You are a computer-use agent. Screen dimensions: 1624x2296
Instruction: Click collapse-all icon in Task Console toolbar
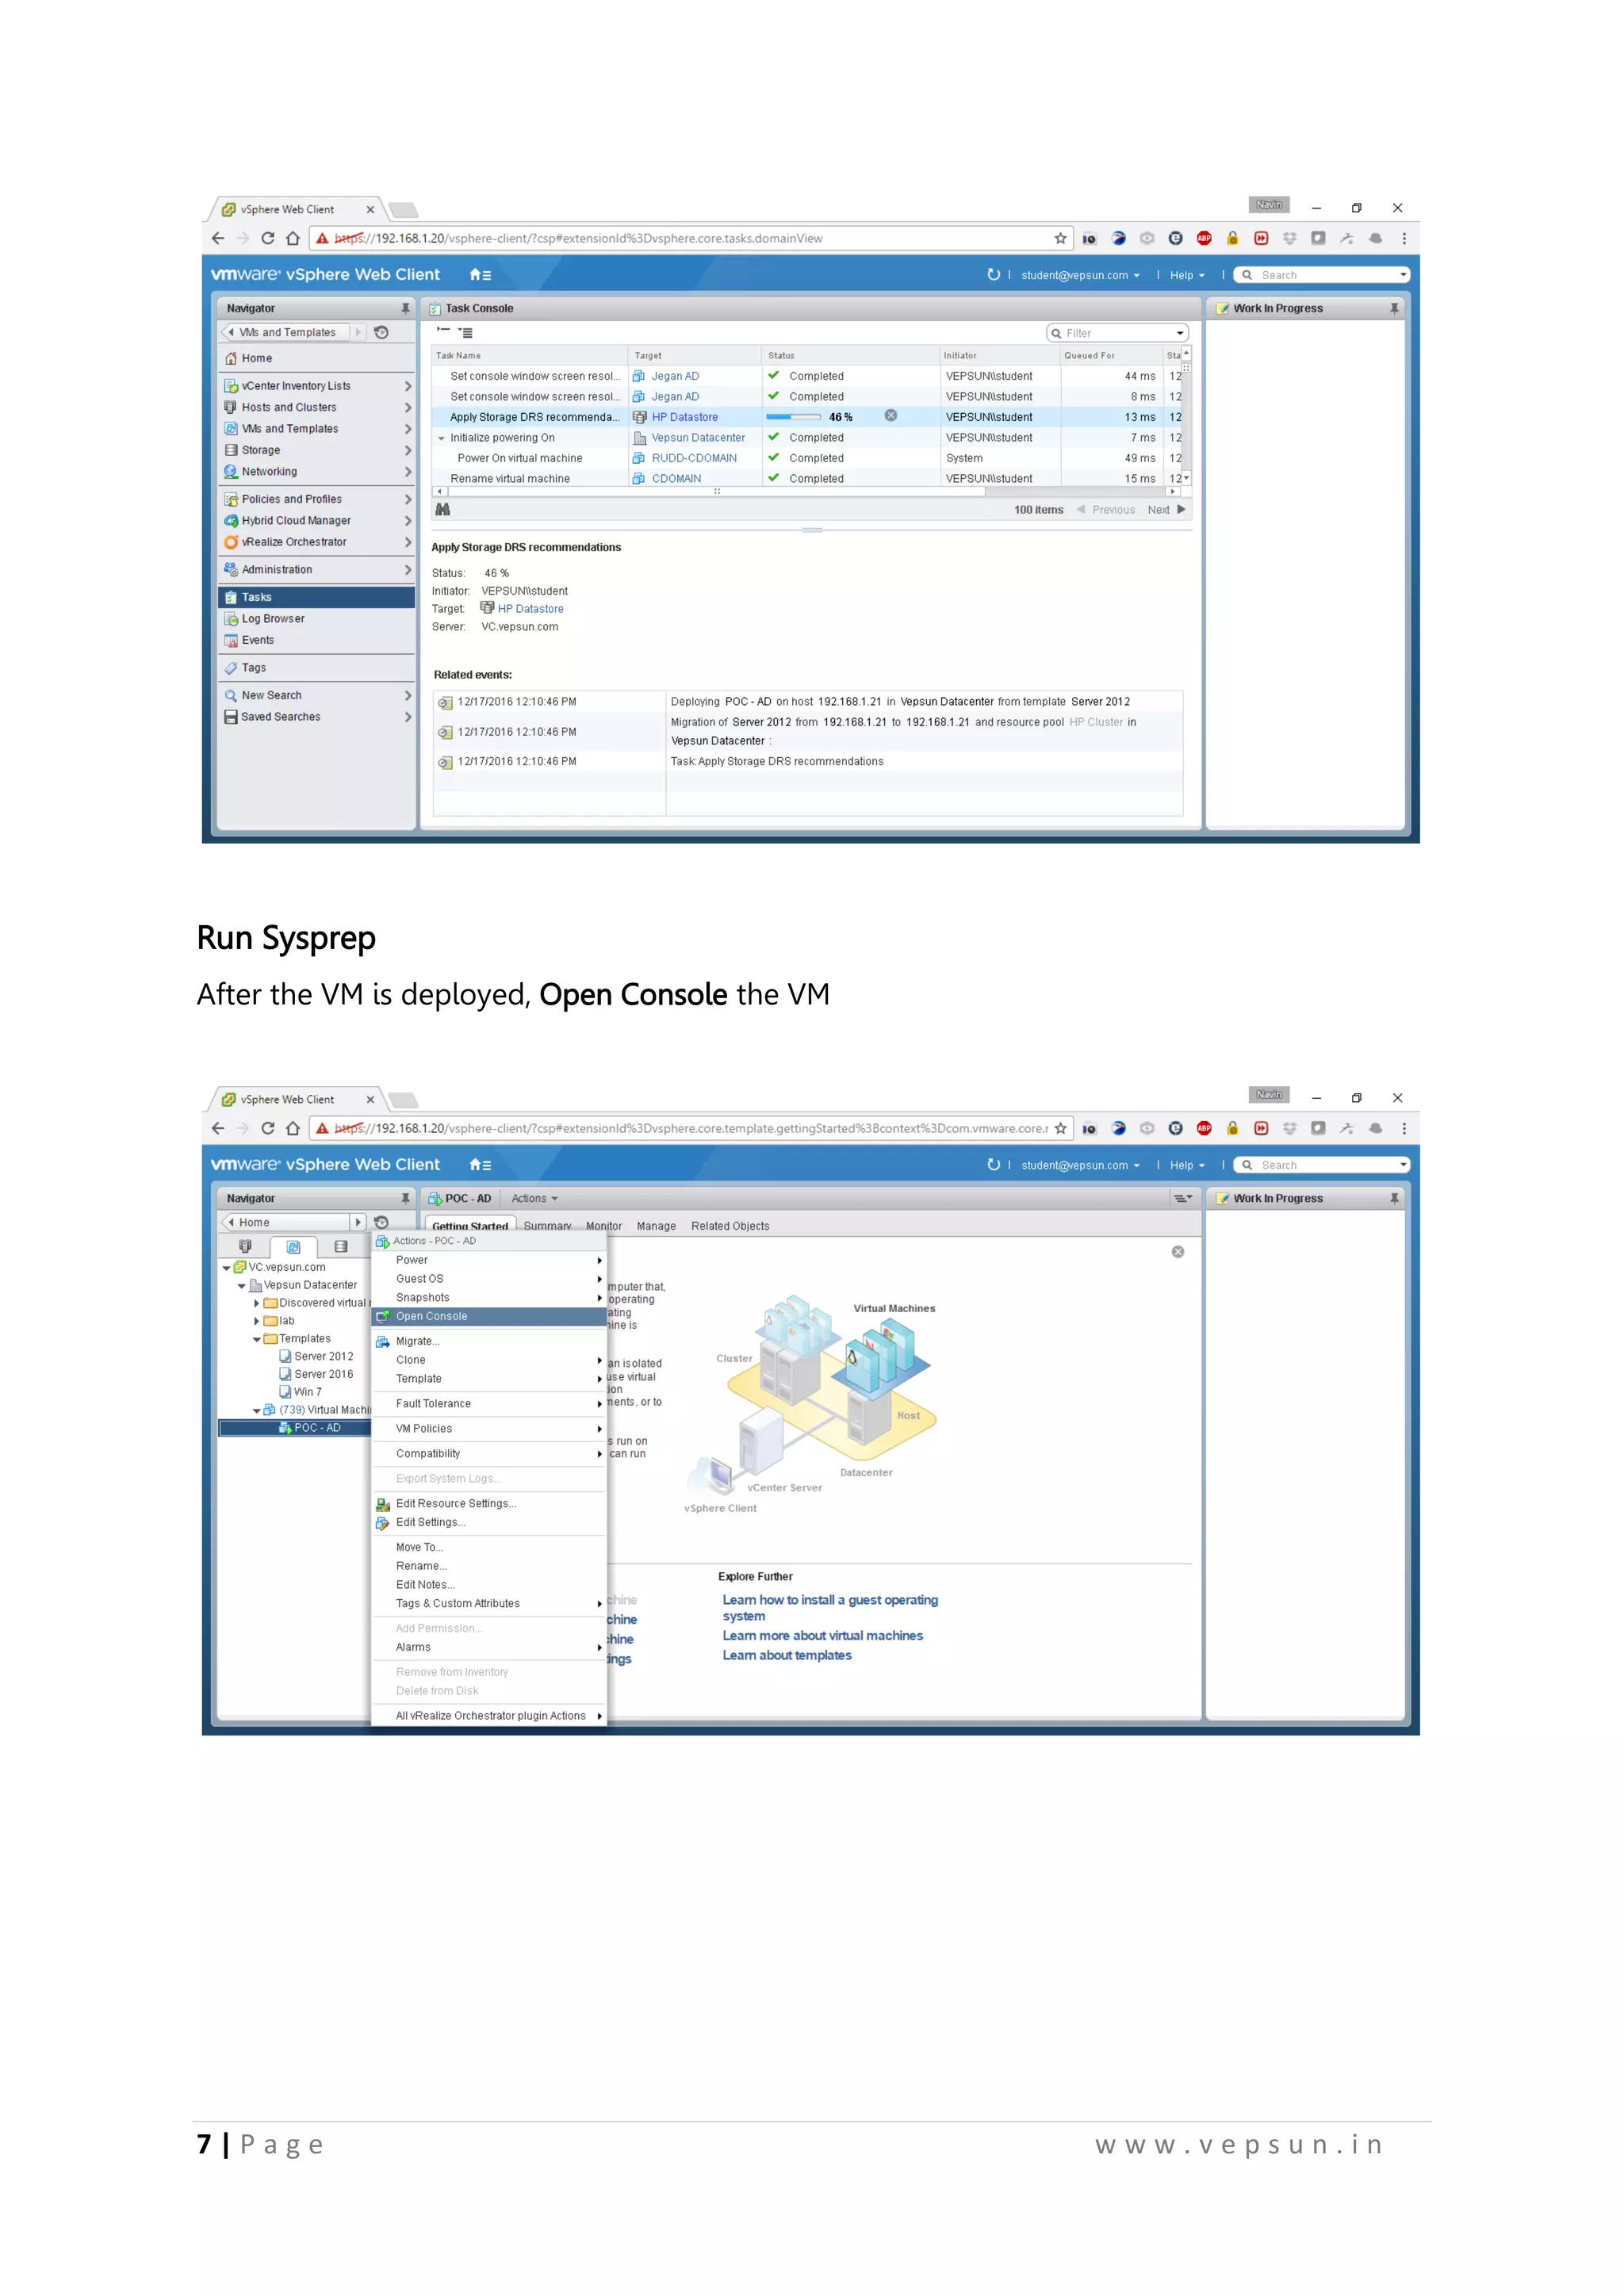coord(443,331)
